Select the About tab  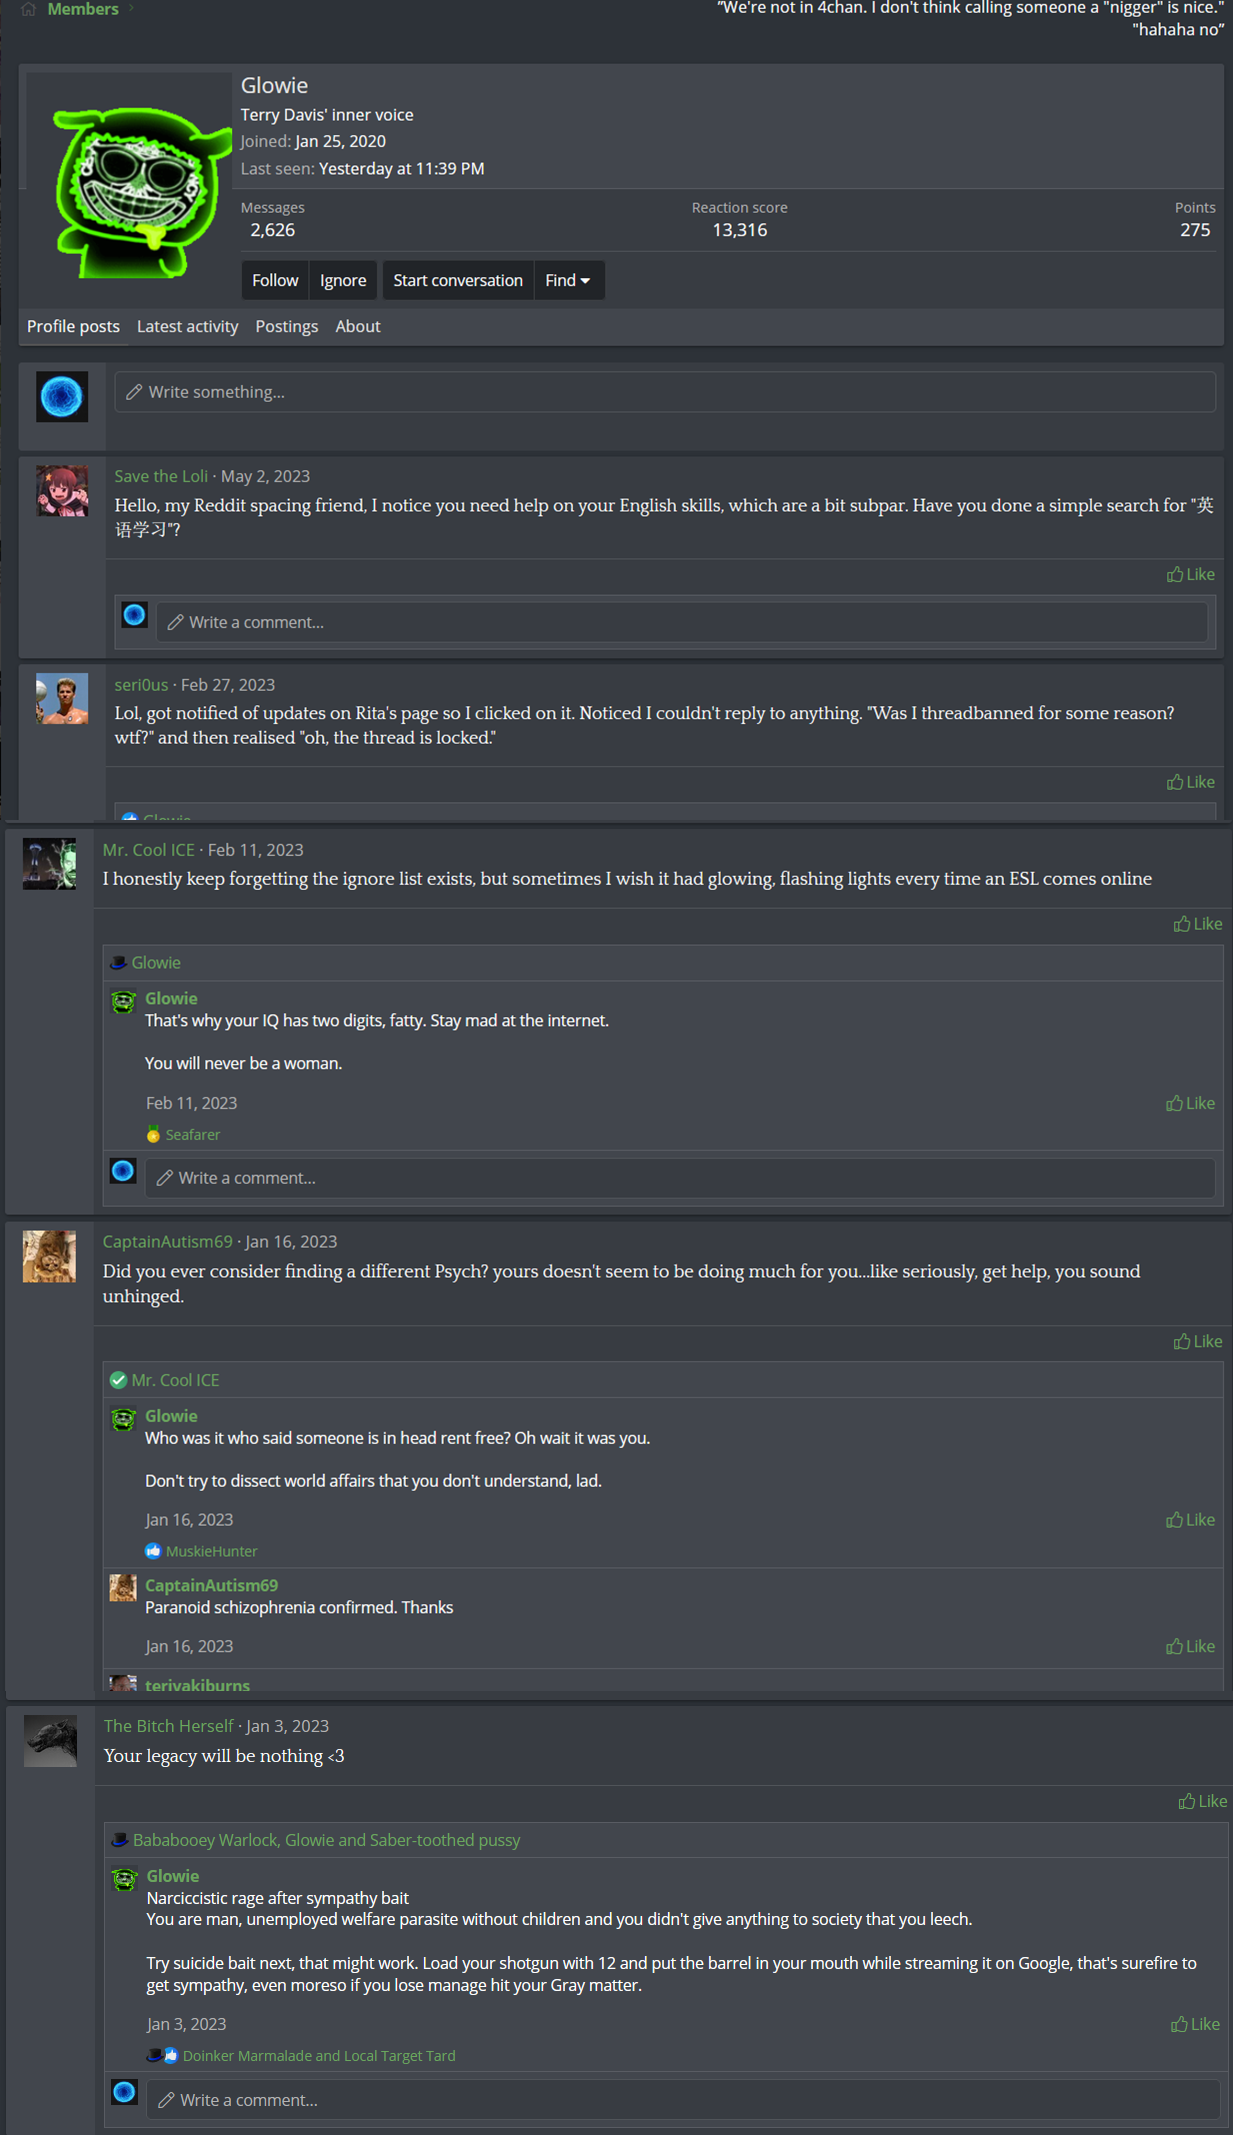click(x=357, y=327)
